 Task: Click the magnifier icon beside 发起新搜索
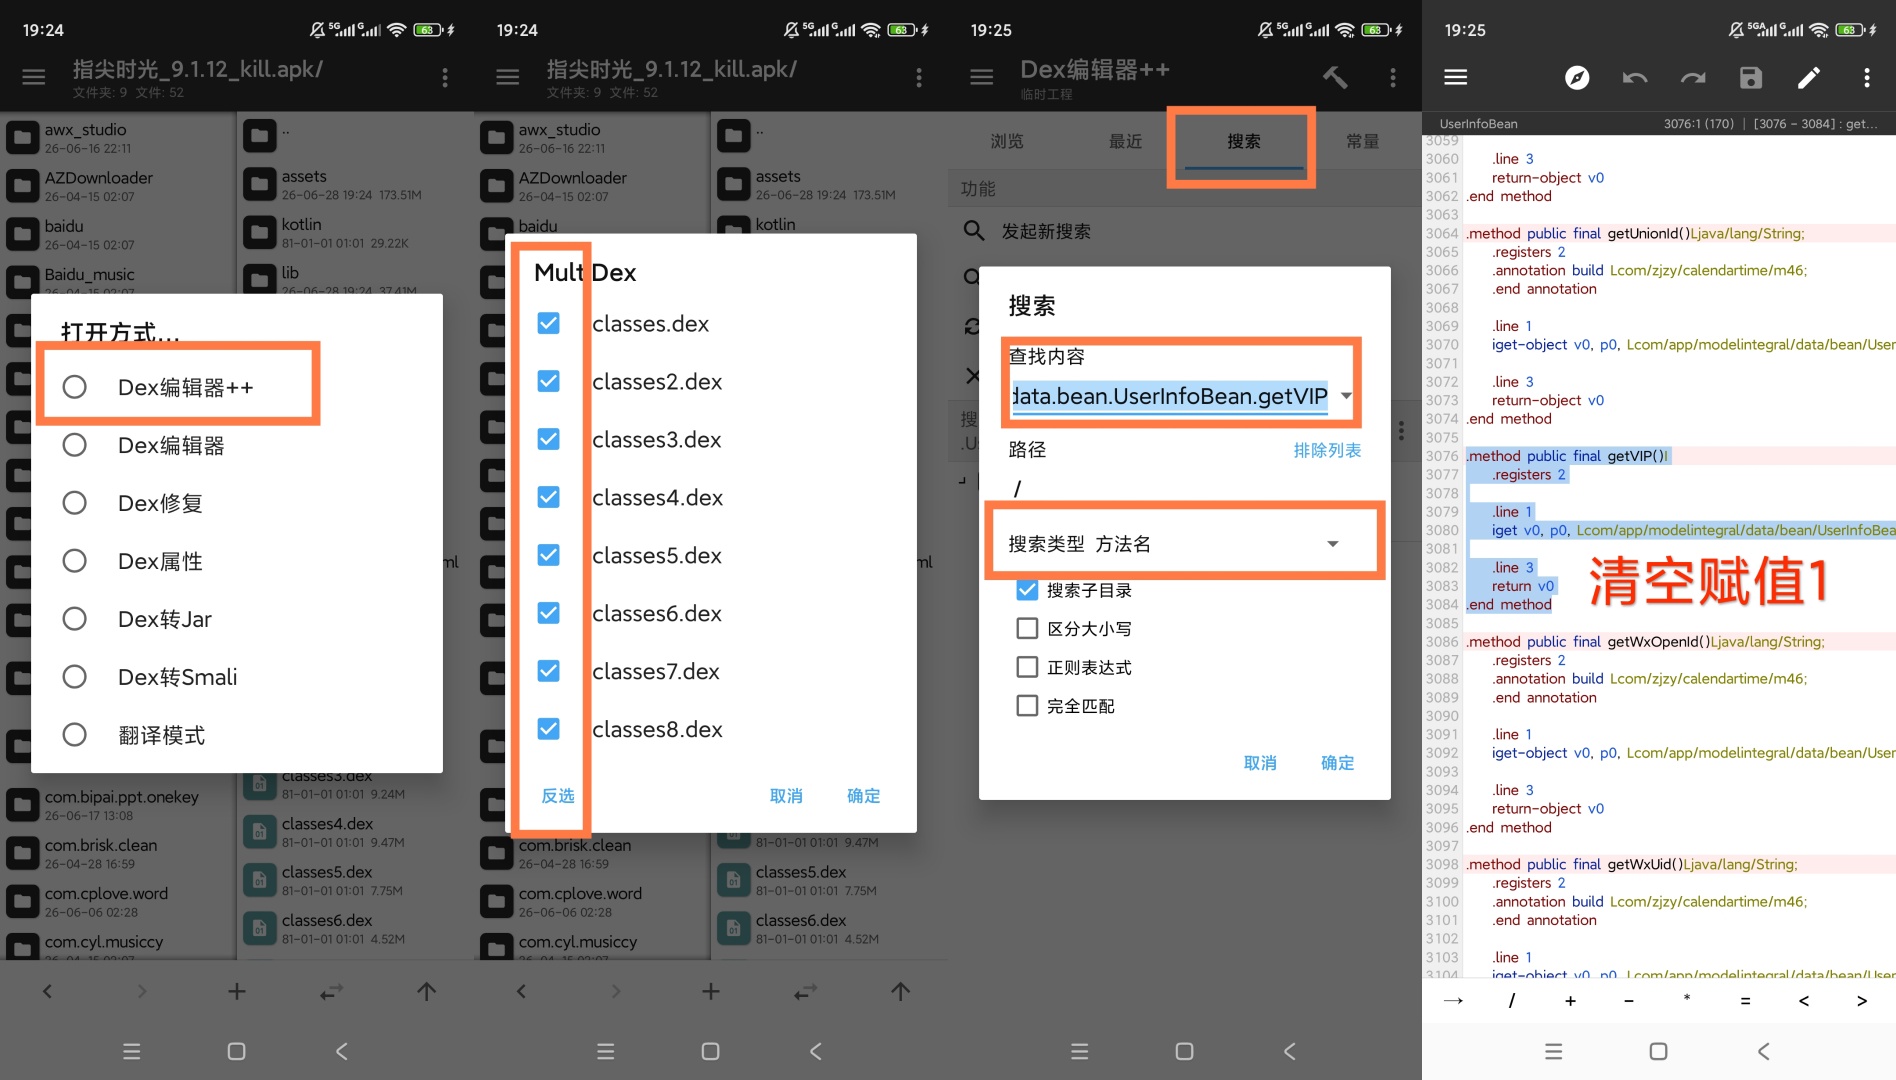coord(974,231)
